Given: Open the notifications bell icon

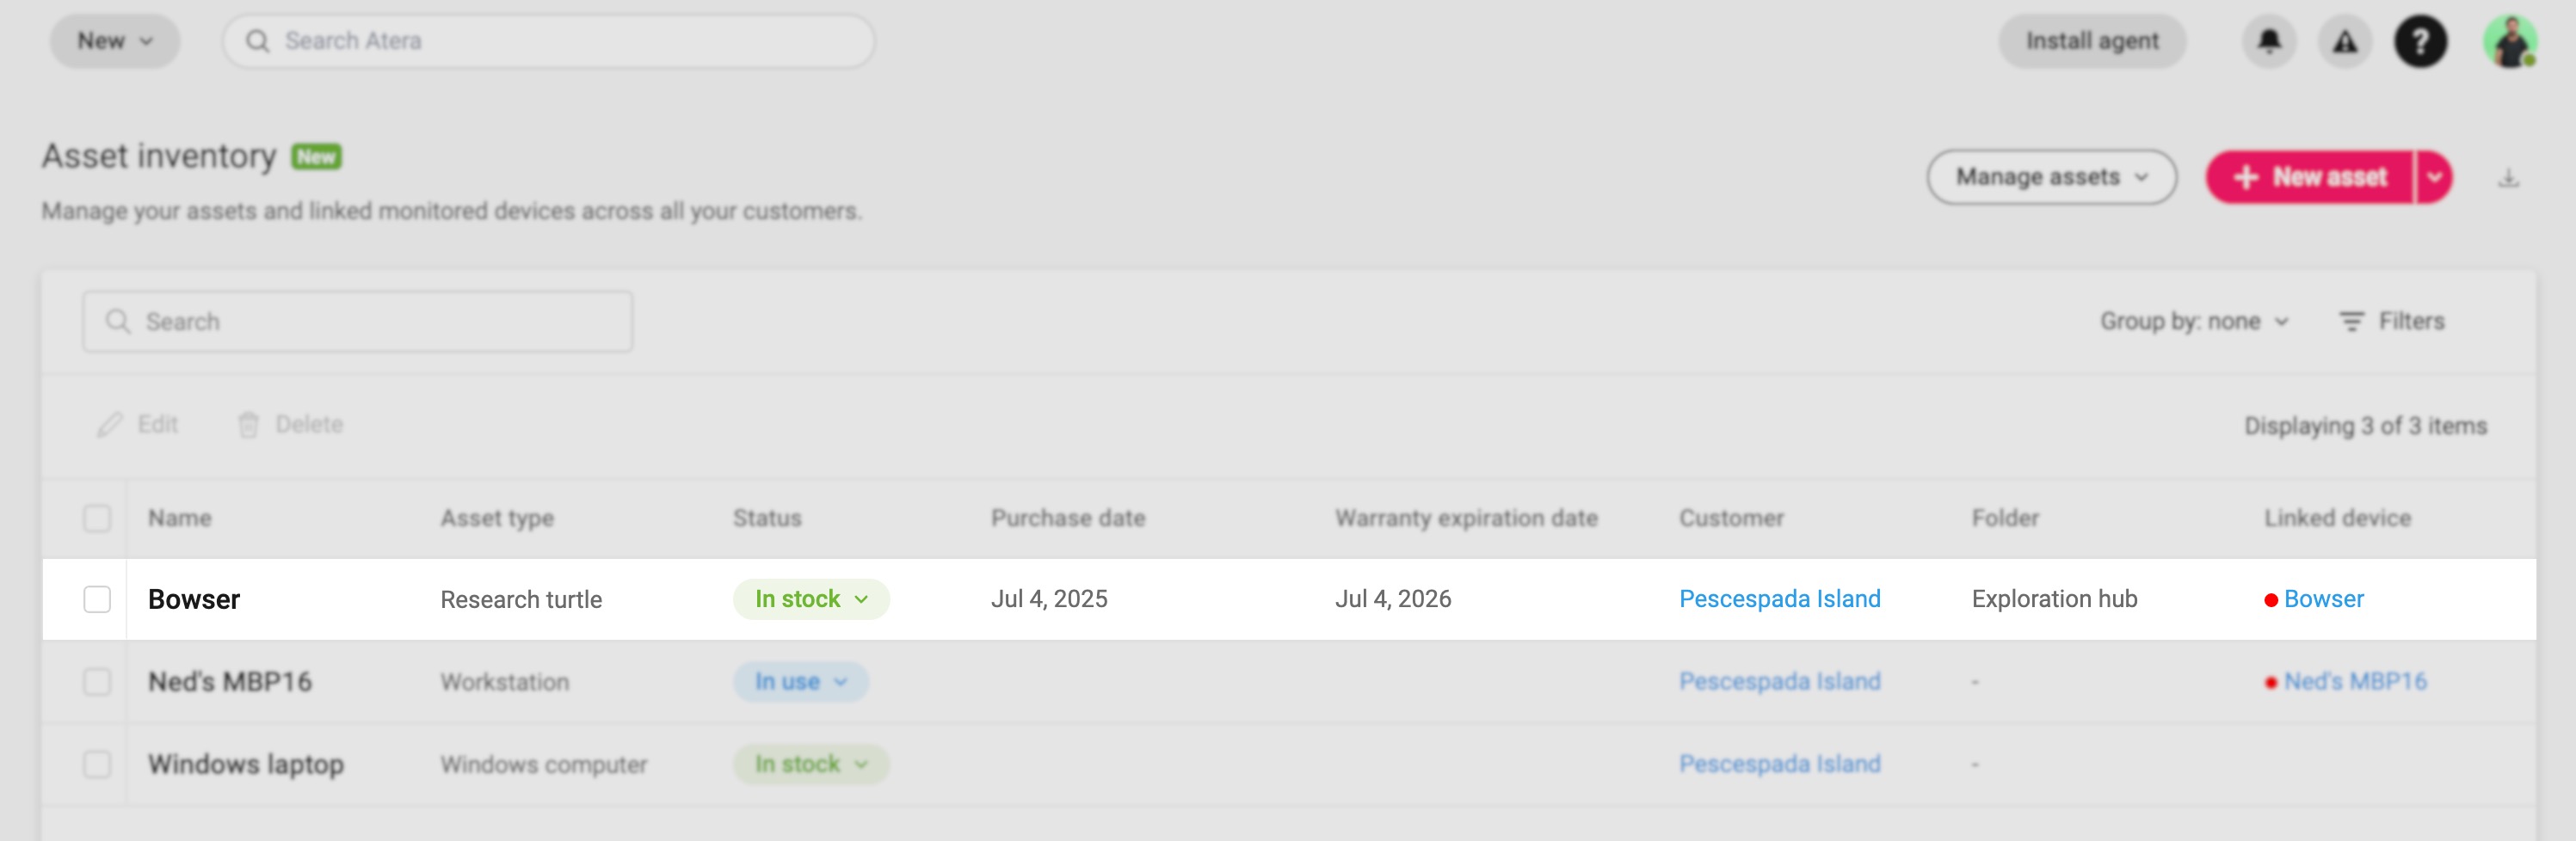Looking at the screenshot, I should click(2269, 41).
